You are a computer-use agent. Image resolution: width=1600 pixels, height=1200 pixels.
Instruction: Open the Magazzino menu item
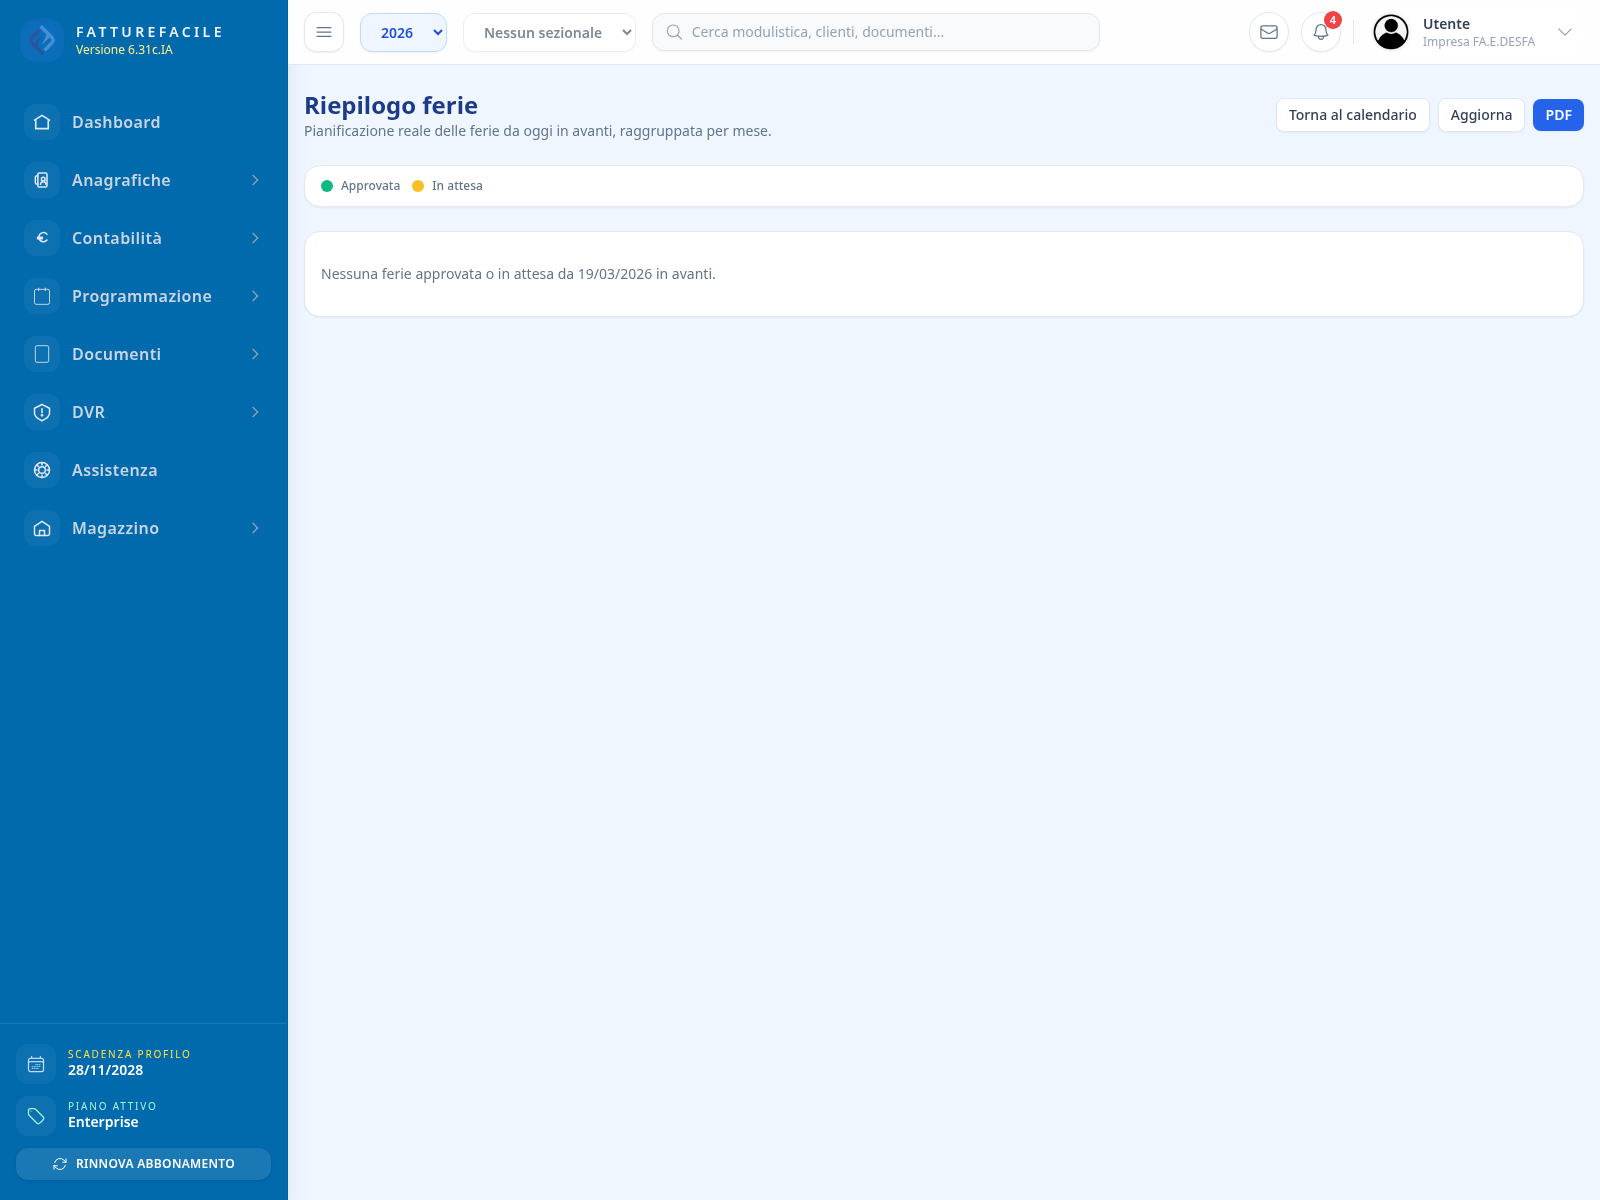pyautogui.click(x=144, y=528)
